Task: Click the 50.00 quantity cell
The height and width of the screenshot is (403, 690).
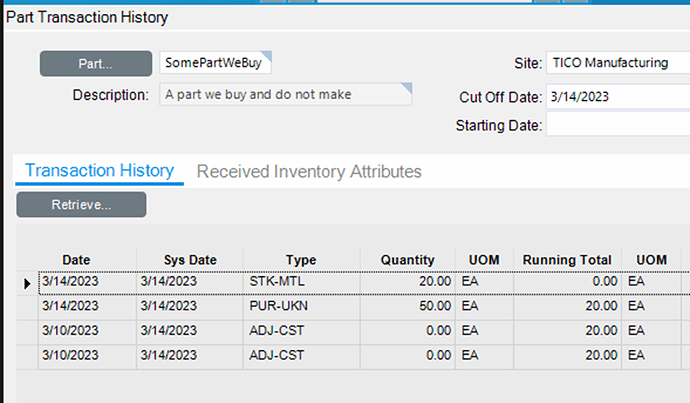Action: coord(407,306)
